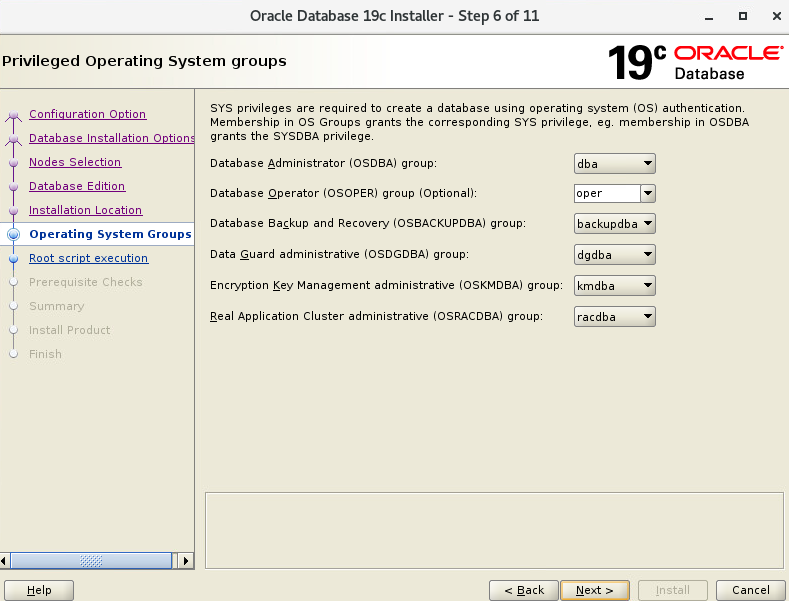Open the Database Installation Options step

click(x=111, y=138)
